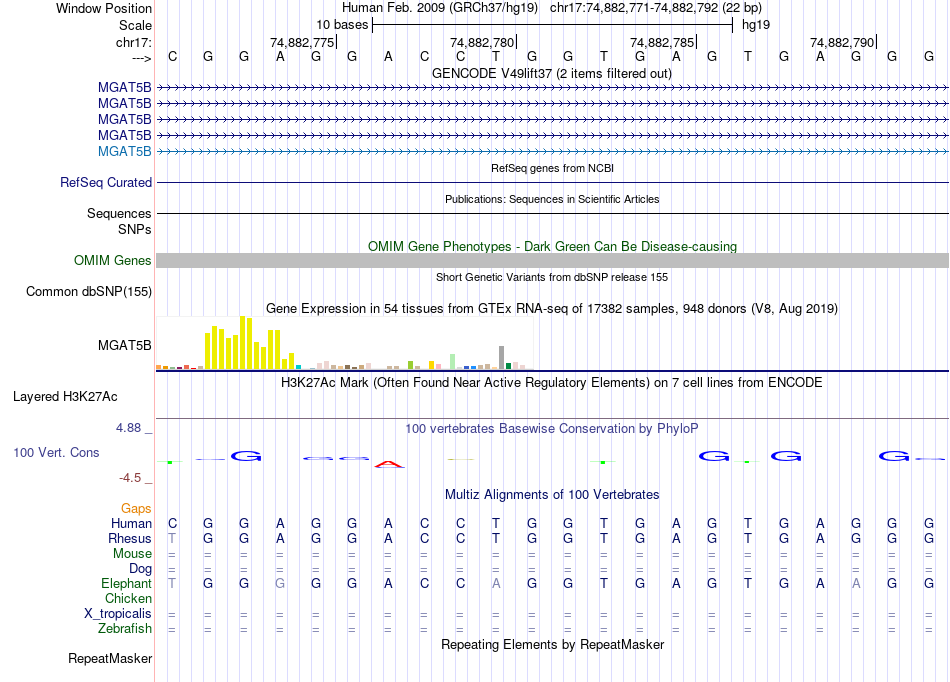
Task: Click the OMIM Genes track label
Action: coord(112,260)
